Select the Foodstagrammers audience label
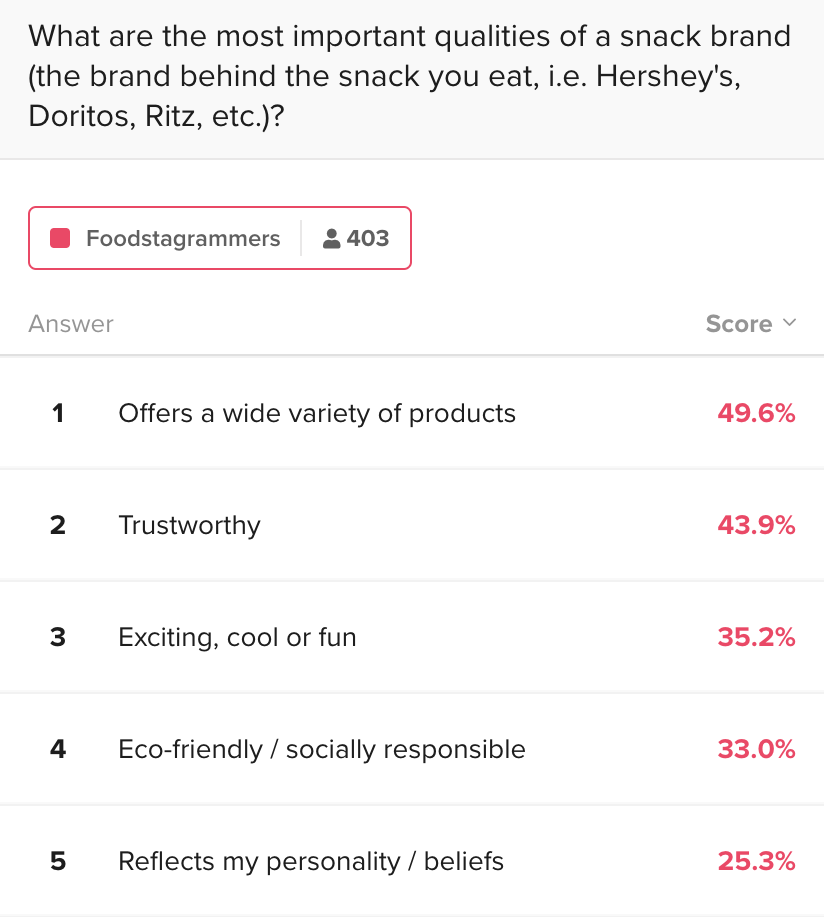Image resolution: width=824 pixels, height=917 pixels. coord(183,239)
